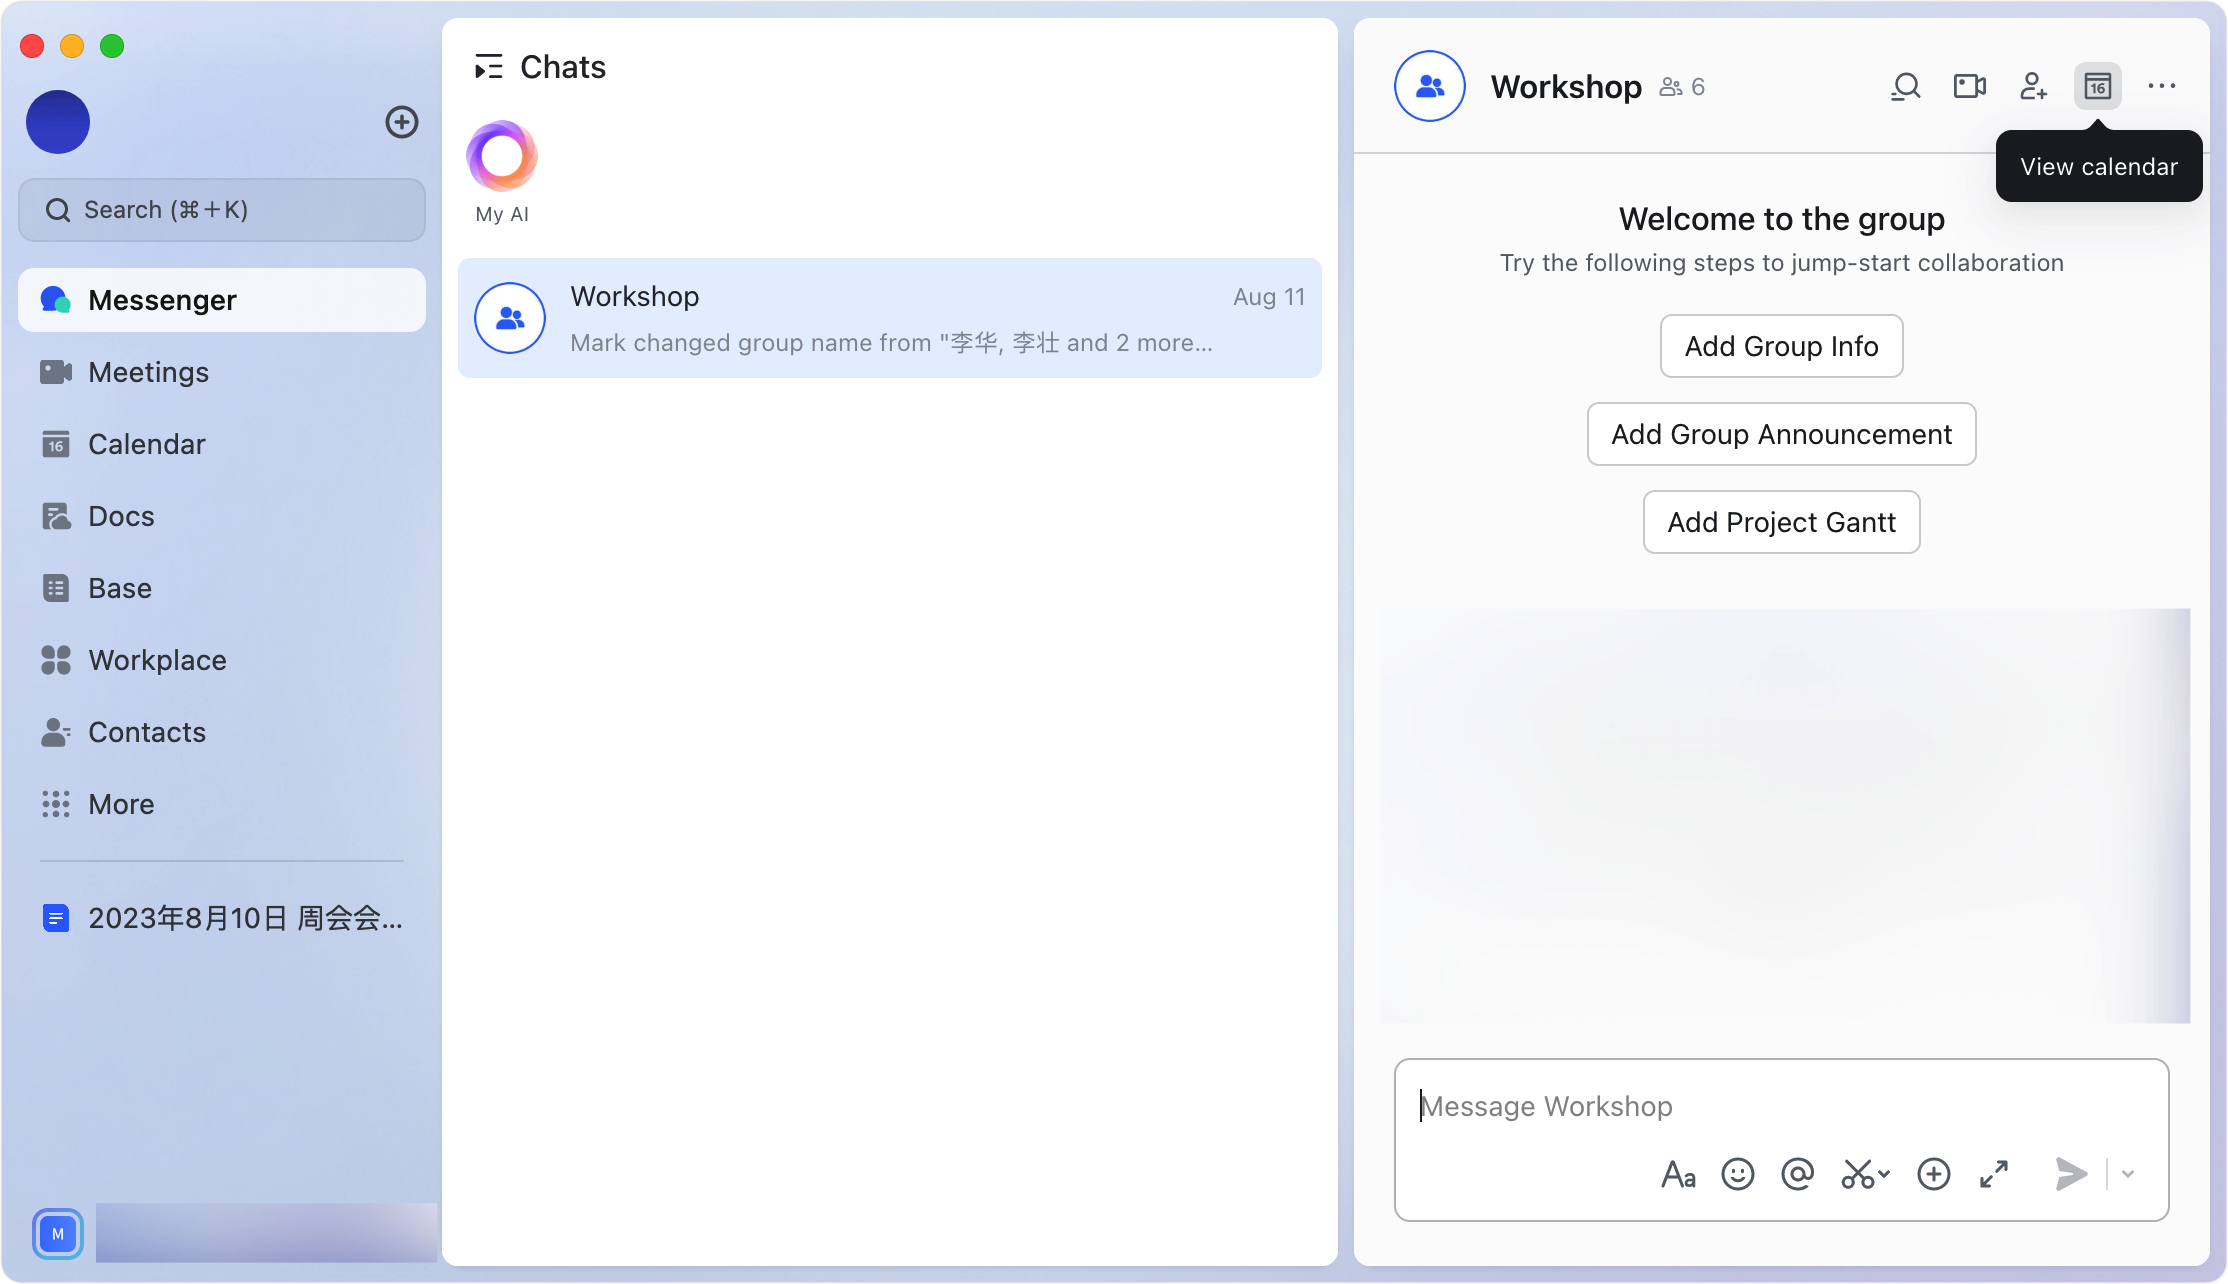The image size is (2228, 1284).
Task: Add a member to the Workshop group
Action: pos(2033,86)
